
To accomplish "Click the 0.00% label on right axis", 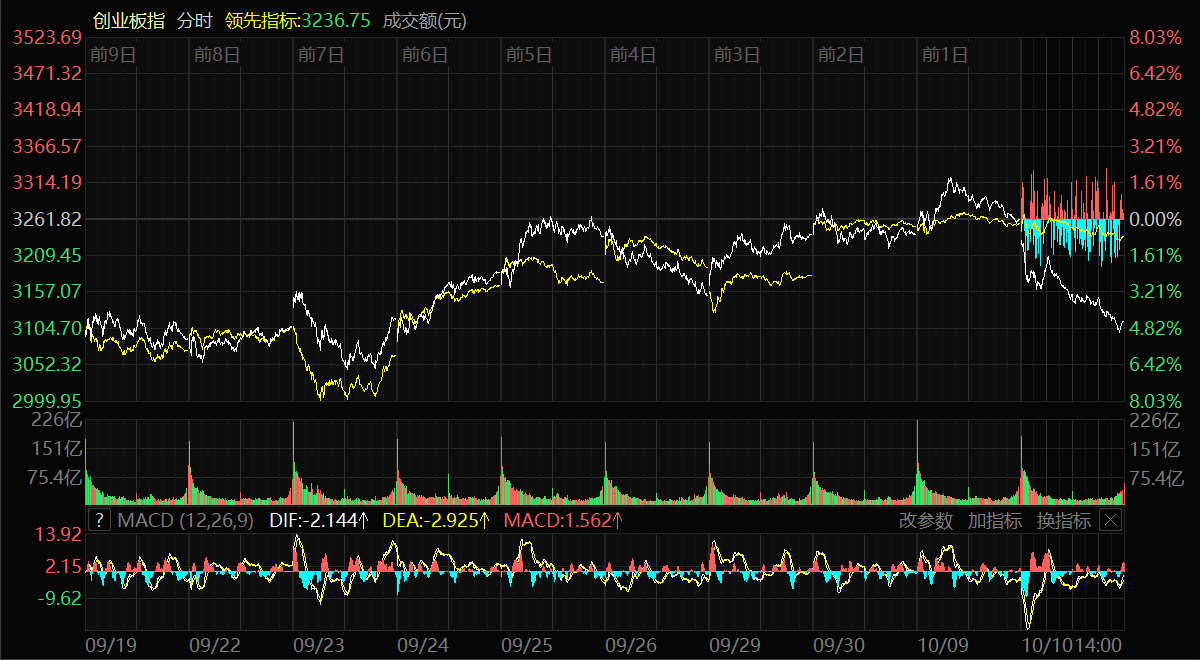I will pos(1155,219).
